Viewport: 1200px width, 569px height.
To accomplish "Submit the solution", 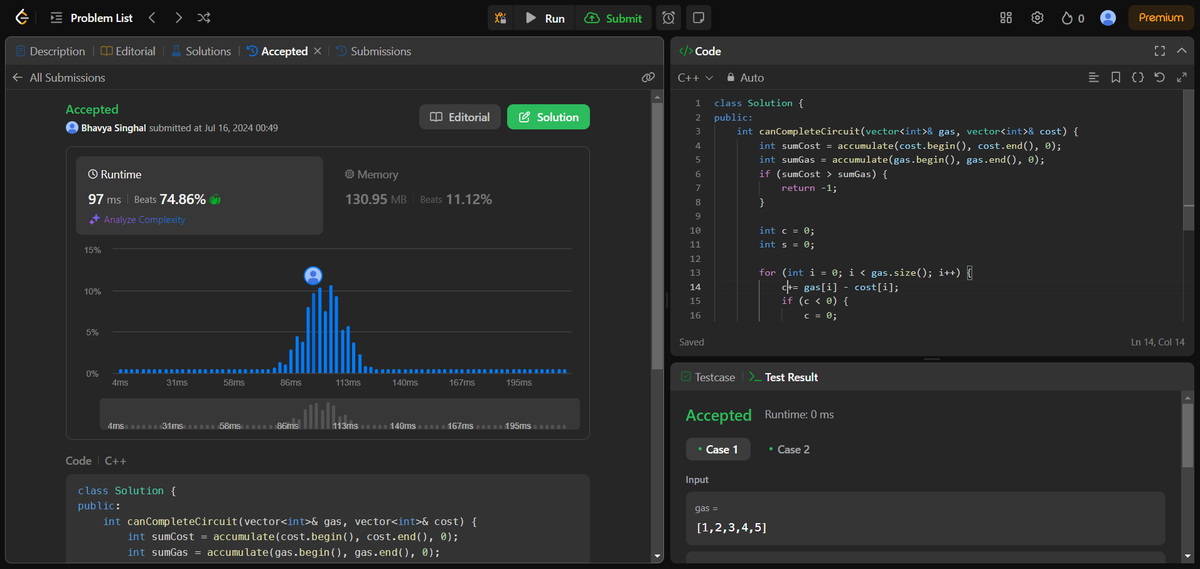I will [x=613, y=18].
